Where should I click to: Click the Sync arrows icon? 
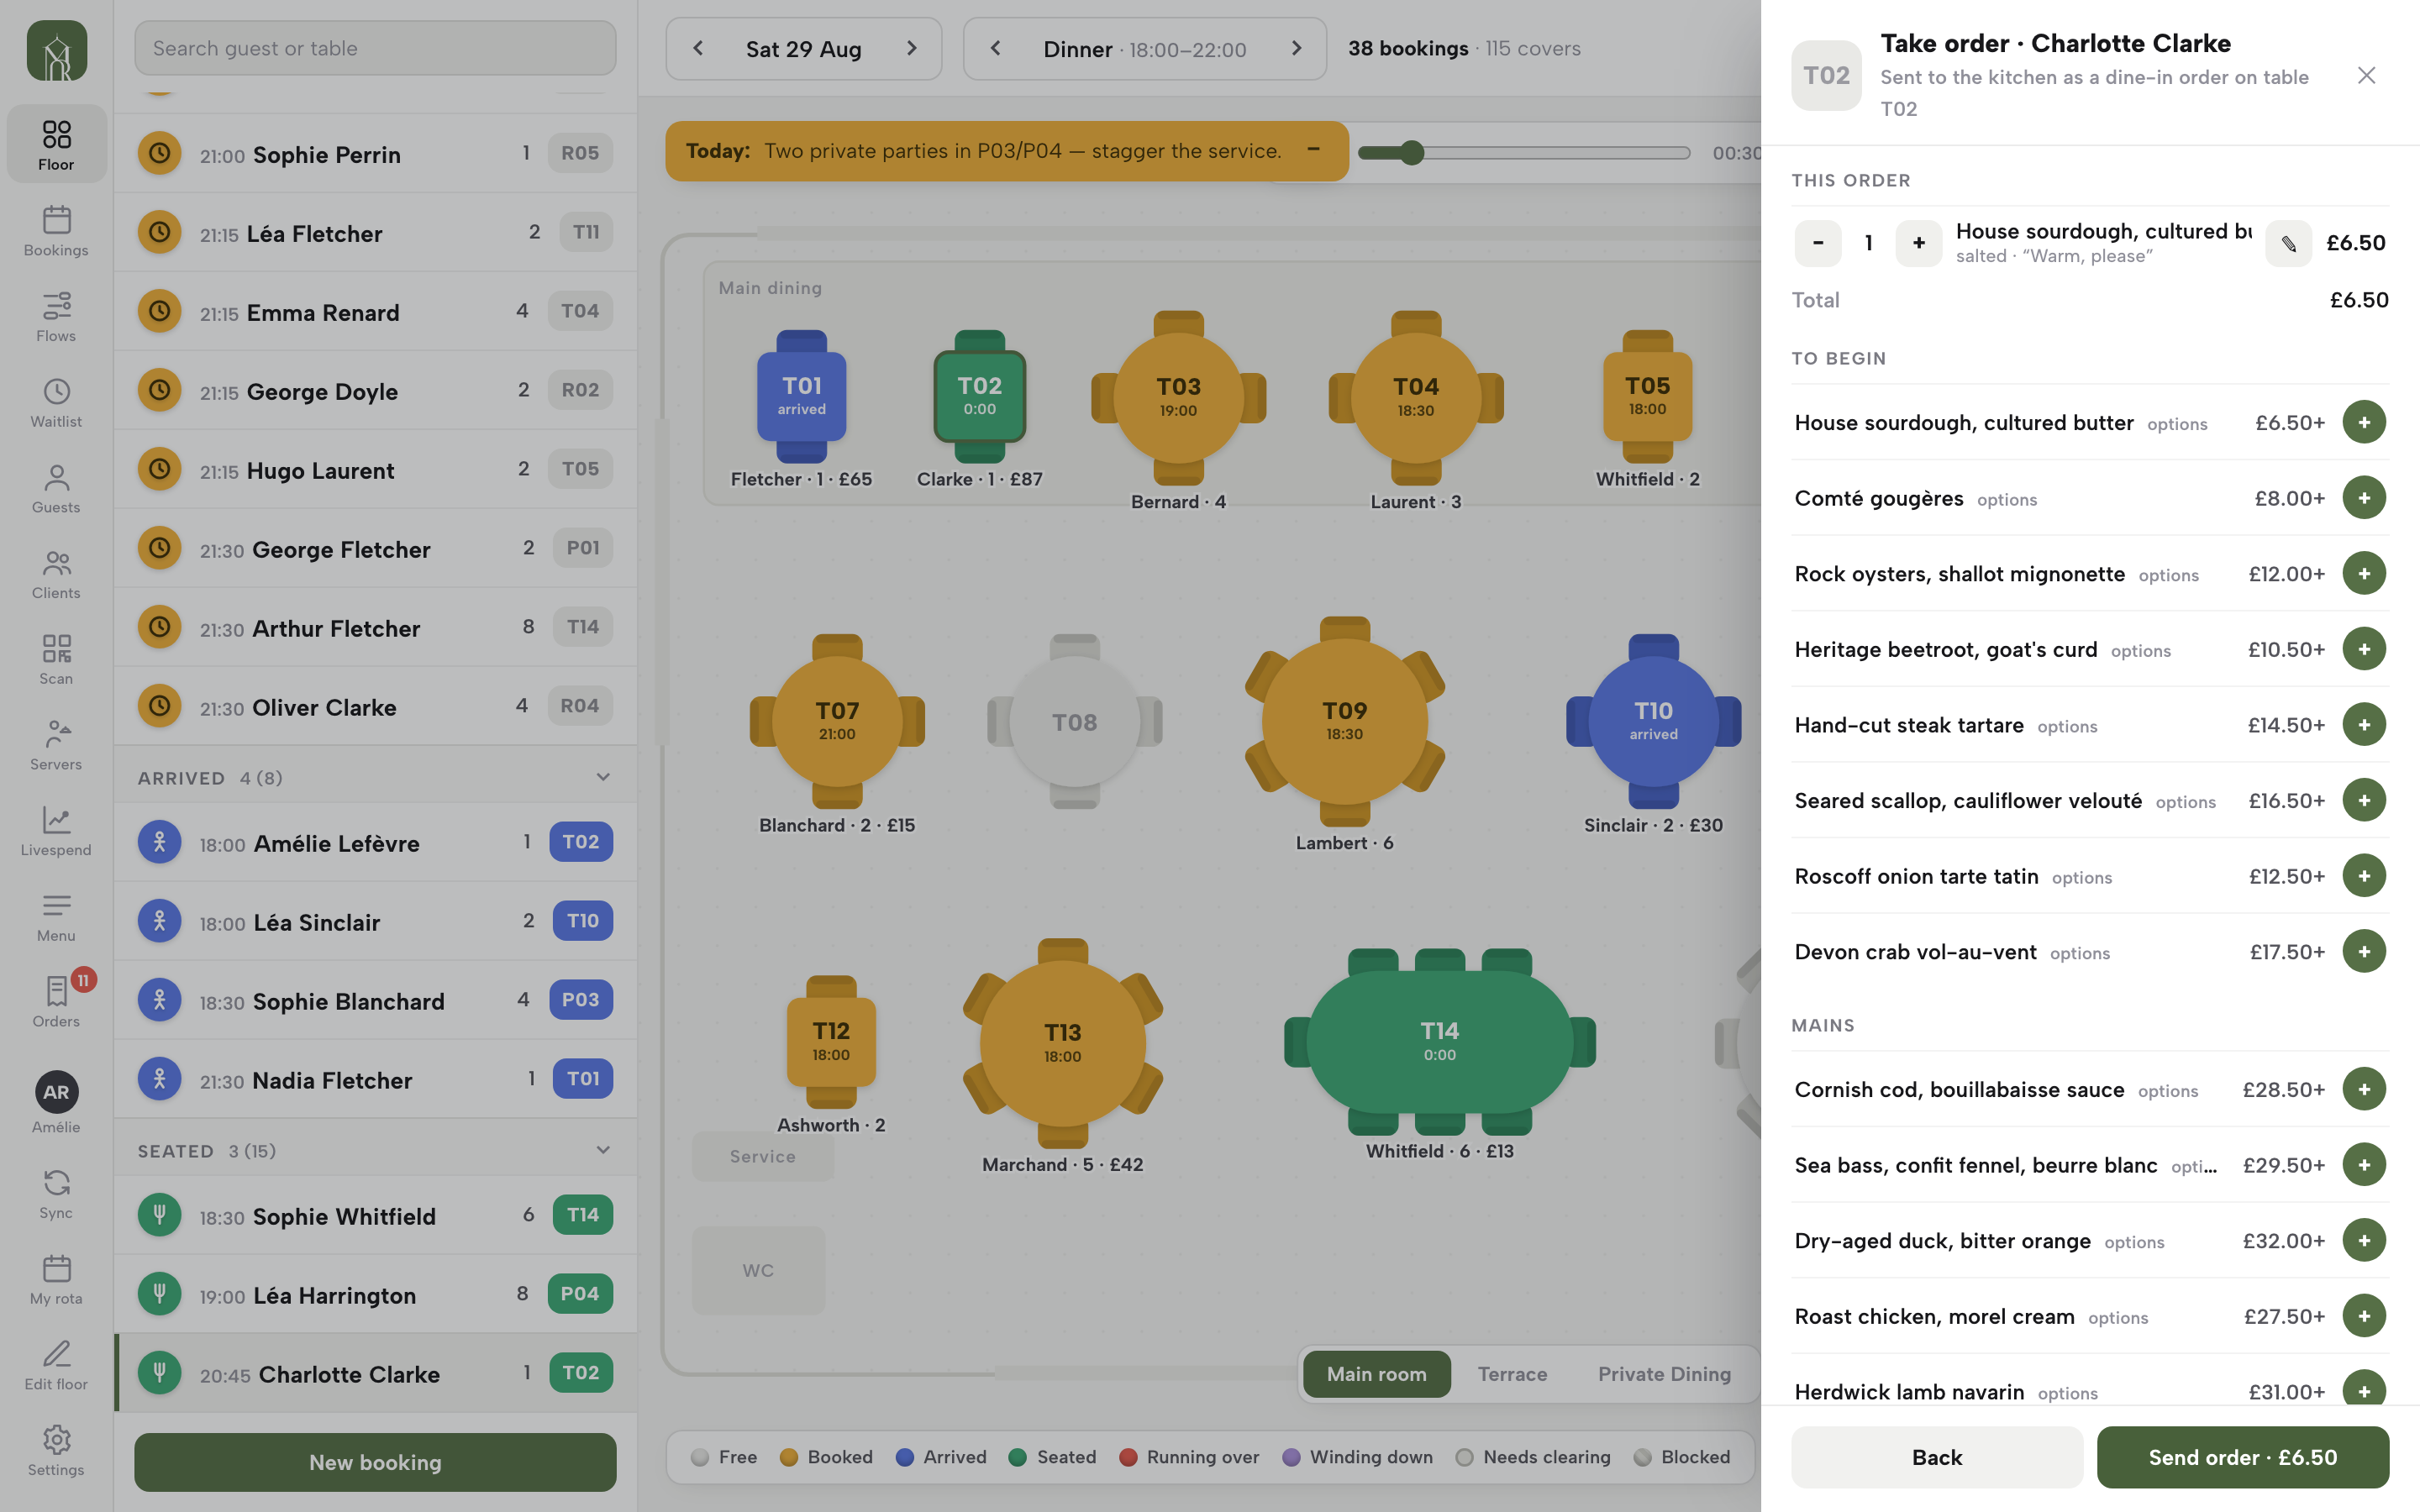[56, 1183]
